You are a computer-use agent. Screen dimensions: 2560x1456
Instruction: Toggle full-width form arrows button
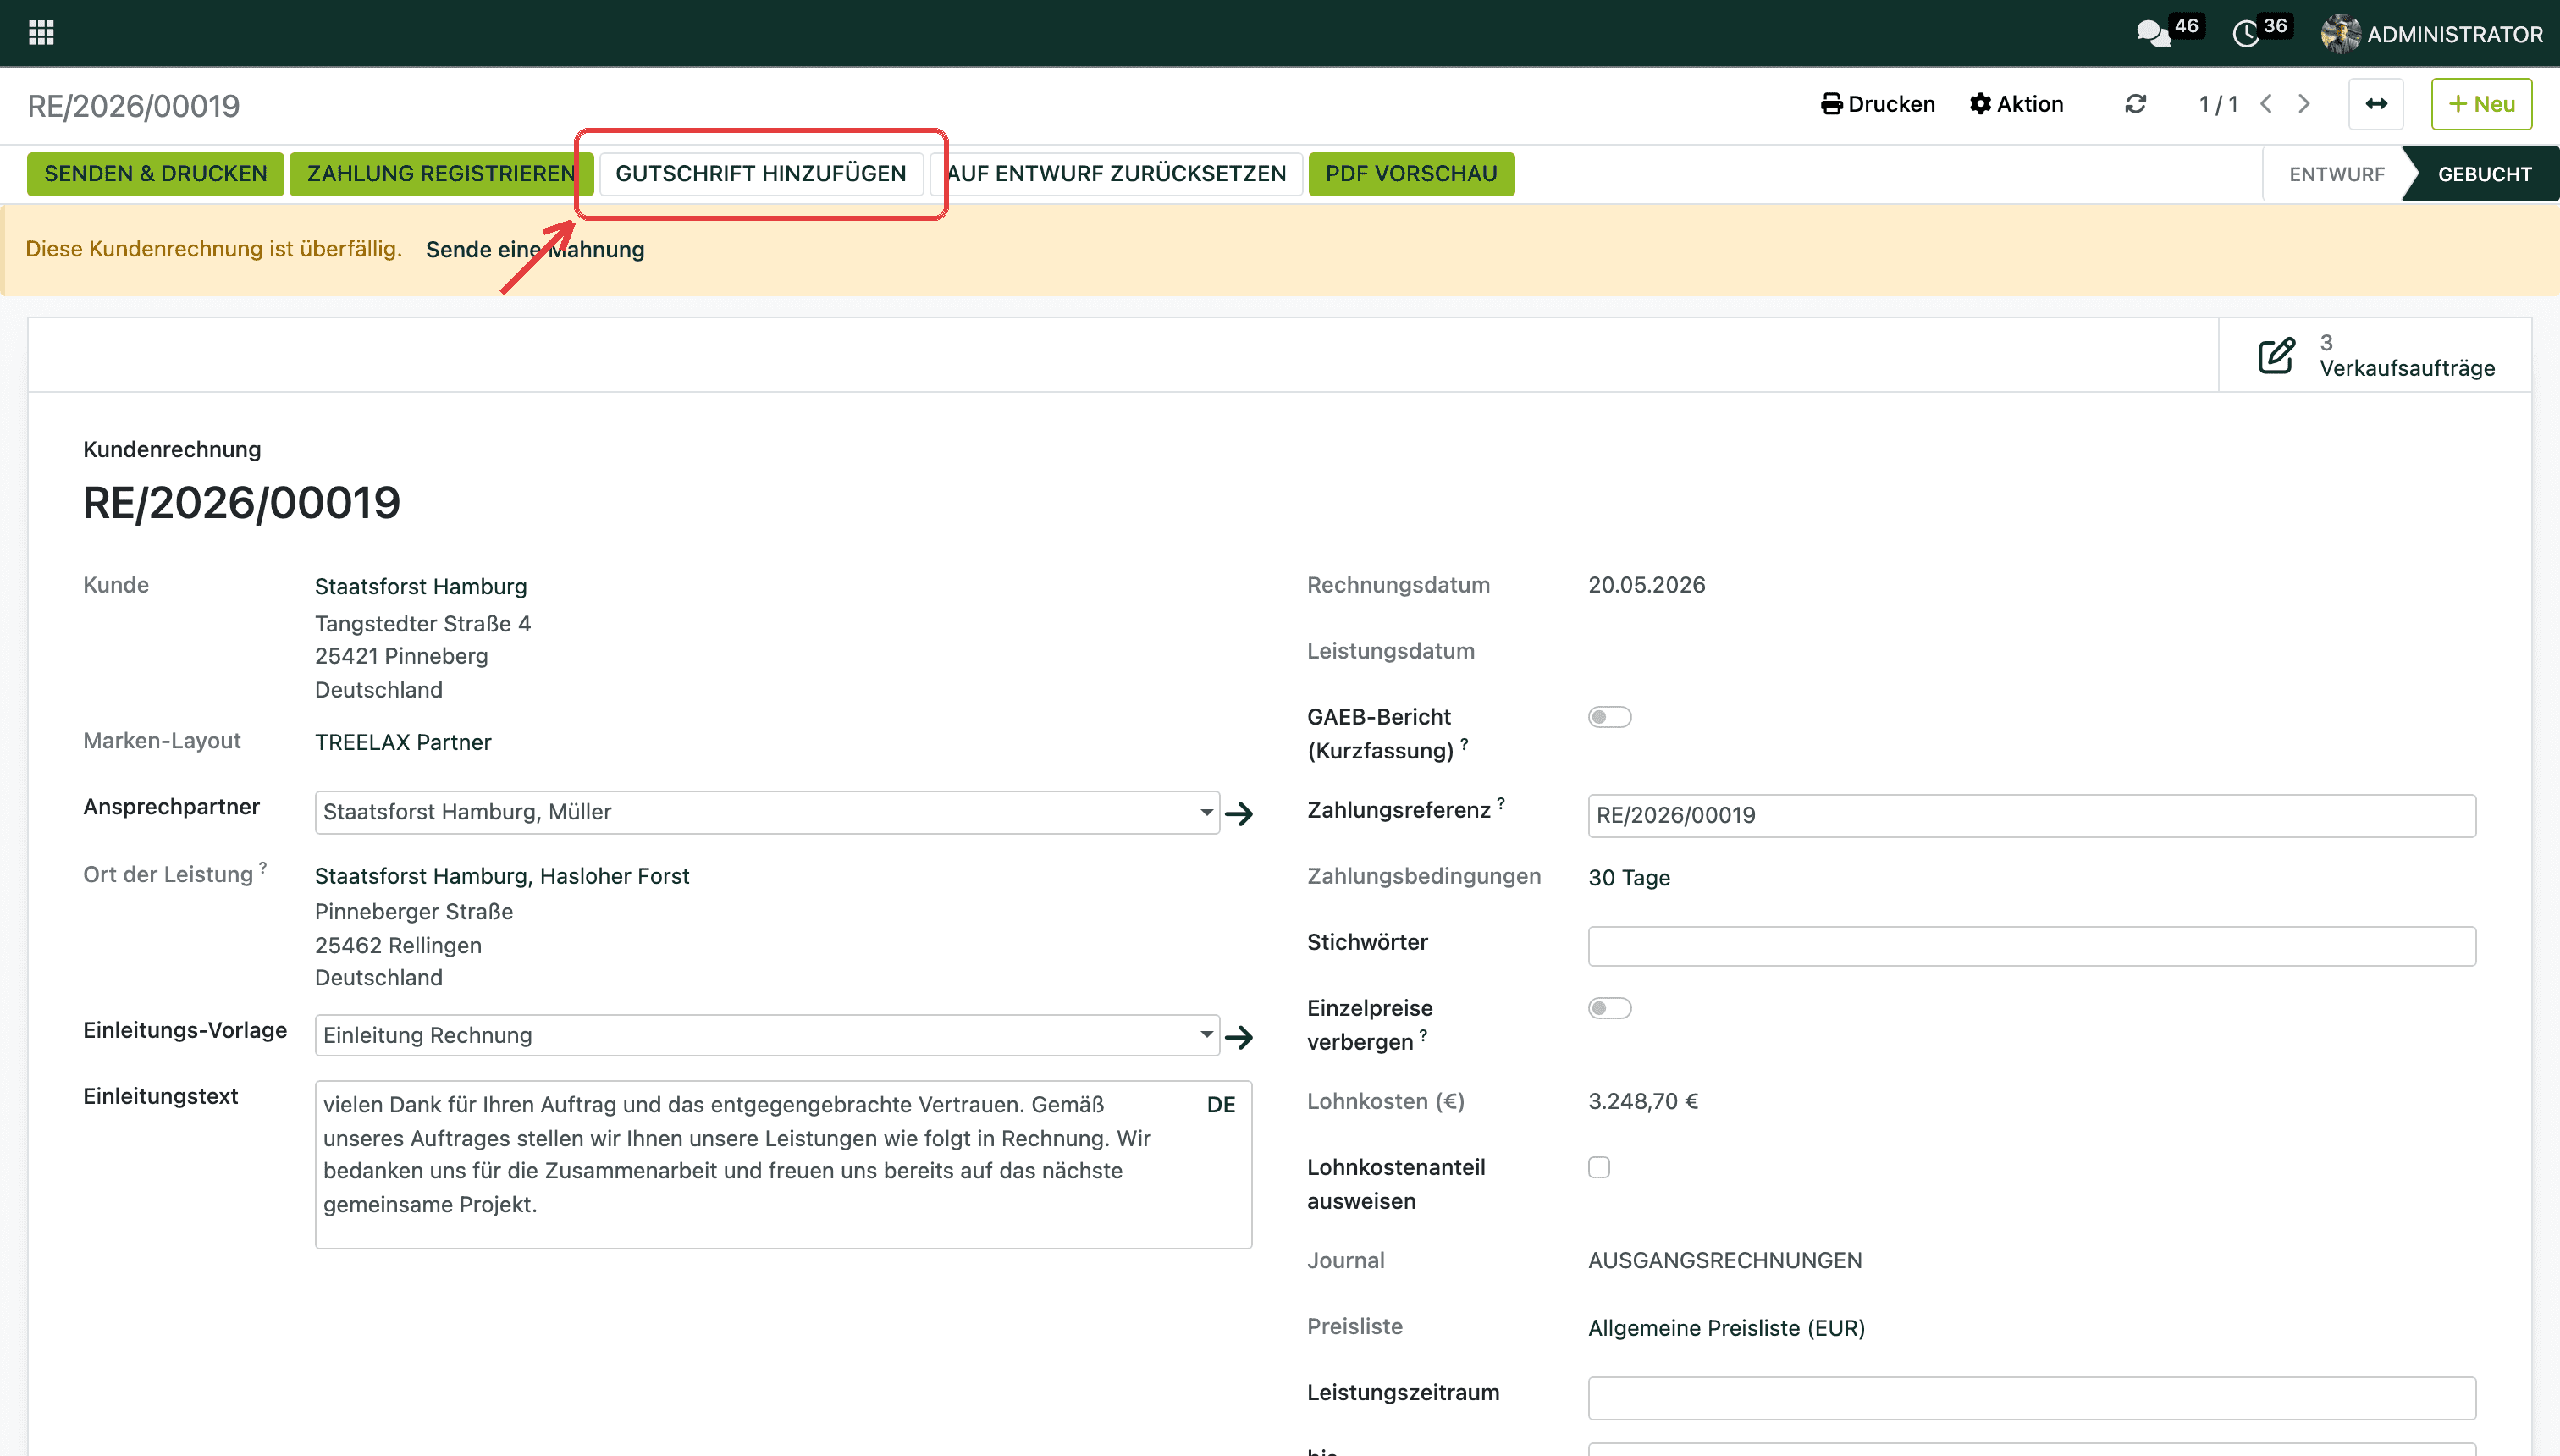tap(2376, 104)
